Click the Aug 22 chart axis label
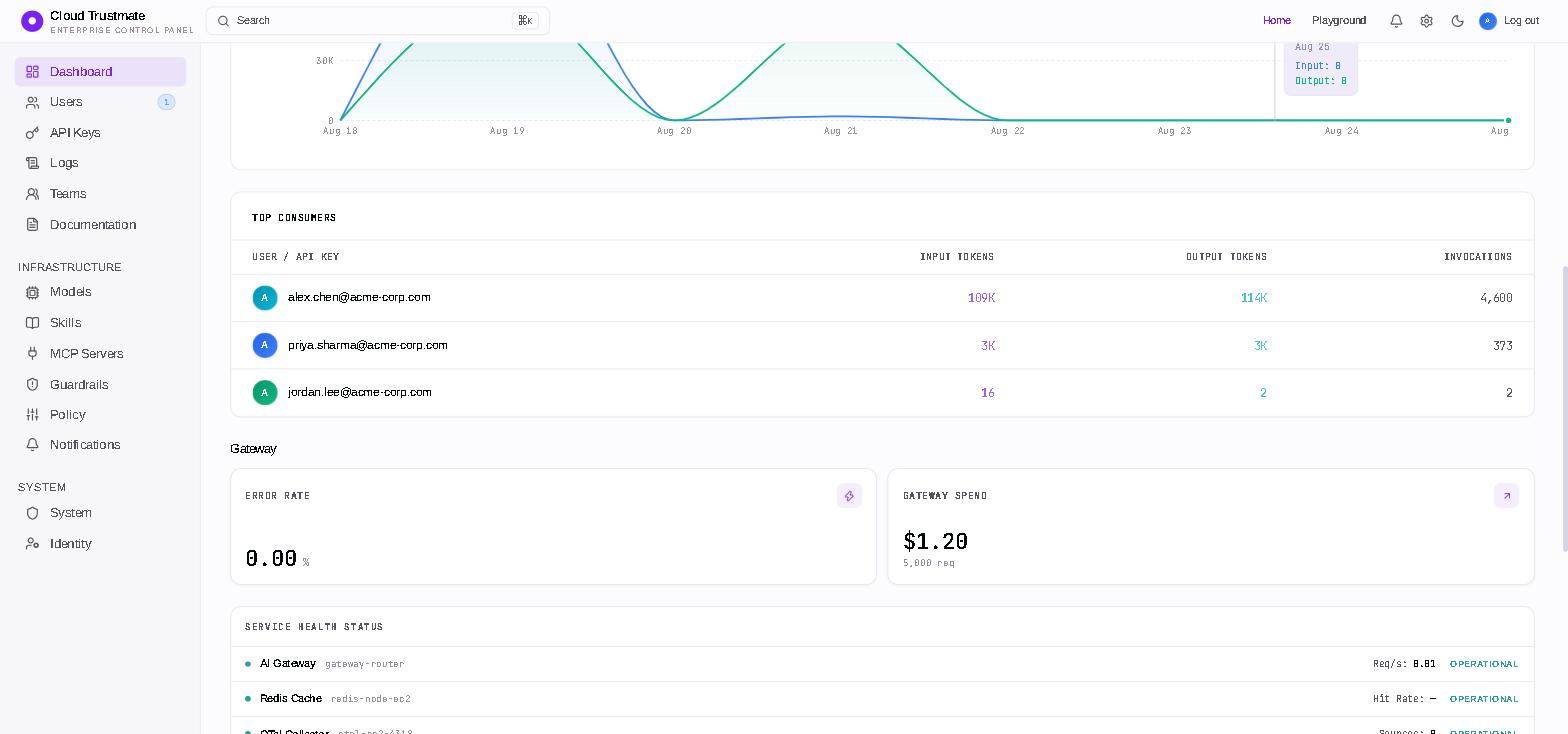The width and height of the screenshot is (1568, 734). coord(1008,131)
